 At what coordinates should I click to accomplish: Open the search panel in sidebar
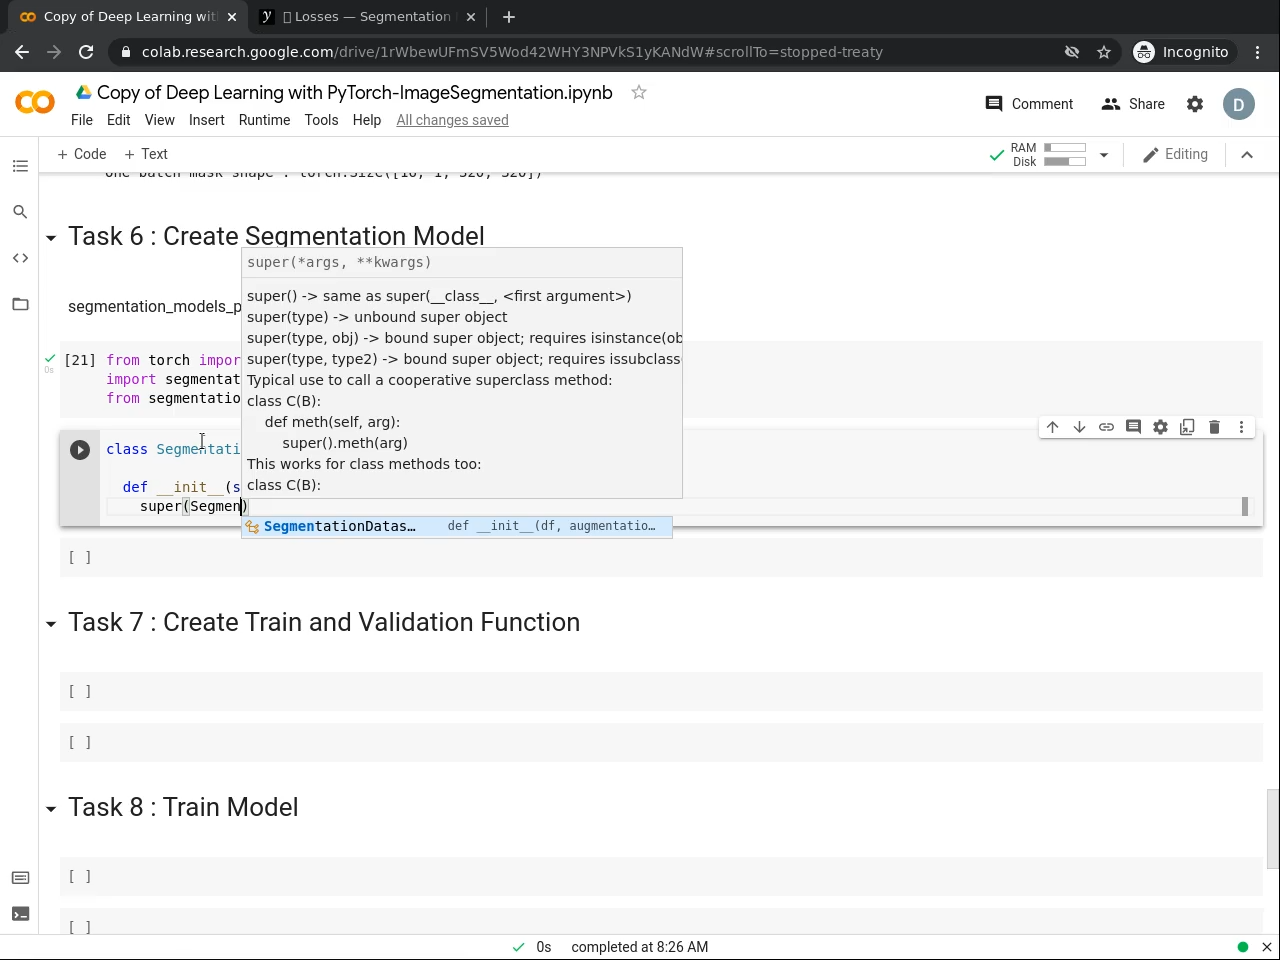pyautogui.click(x=20, y=212)
